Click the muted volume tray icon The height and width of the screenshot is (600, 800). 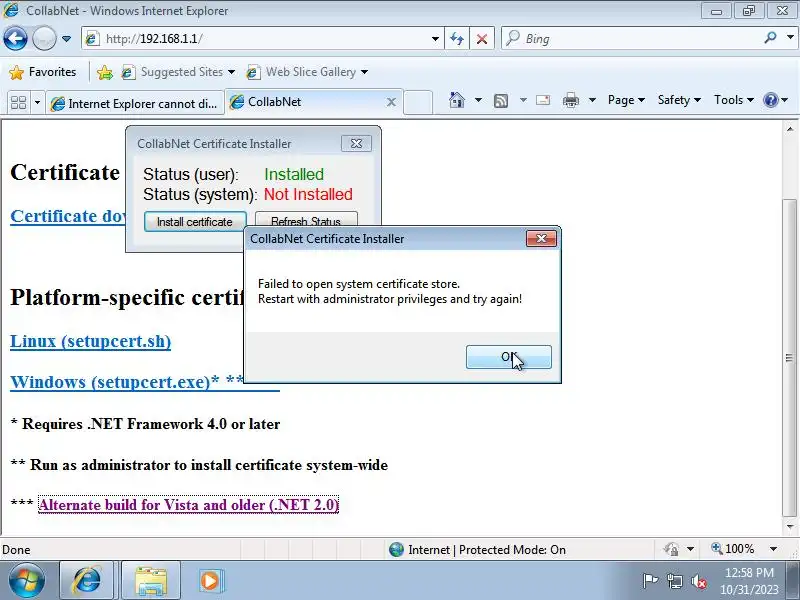[698, 581]
